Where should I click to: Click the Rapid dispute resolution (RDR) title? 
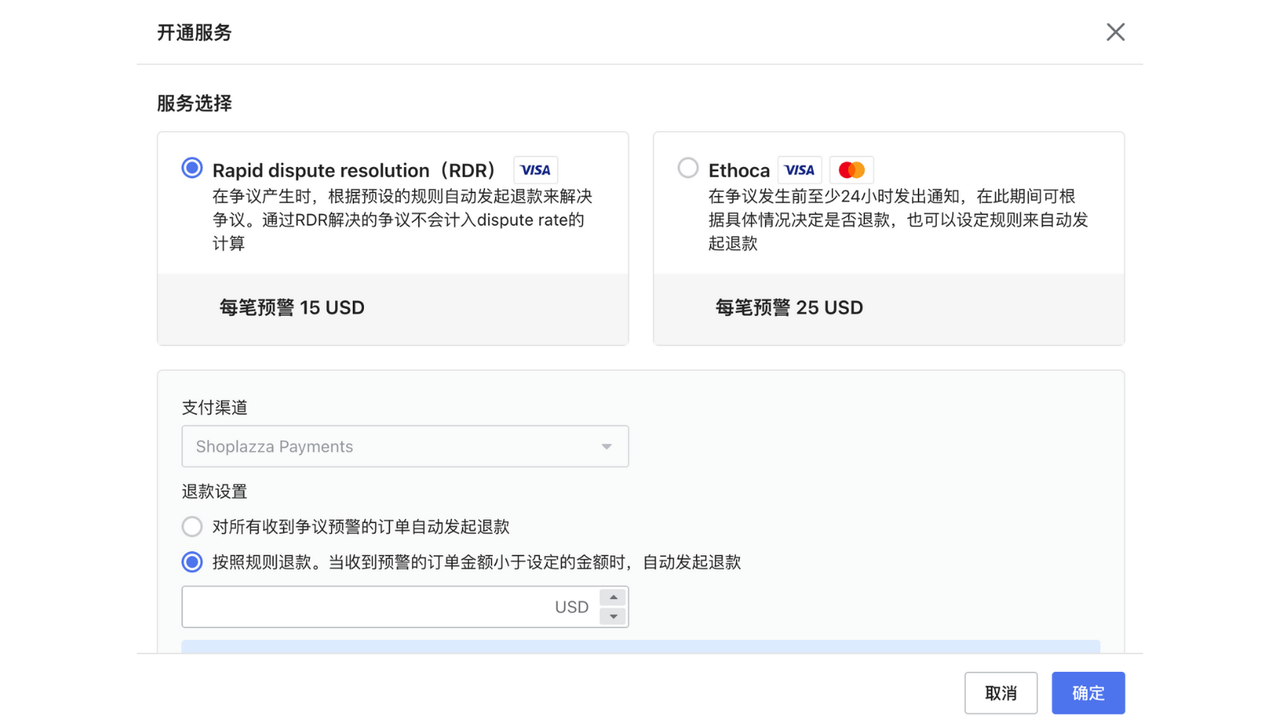pos(354,170)
